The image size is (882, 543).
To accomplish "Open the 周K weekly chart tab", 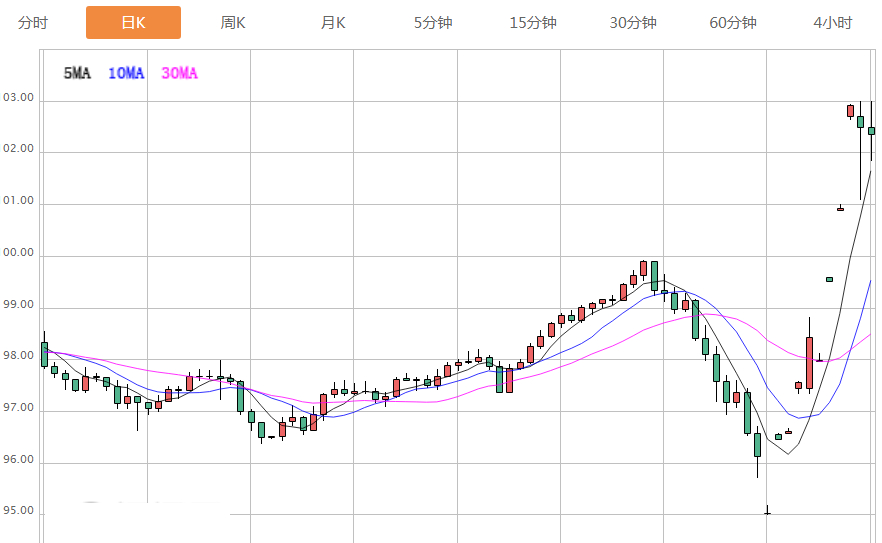I will pyautogui.click(x=233, y=23).
